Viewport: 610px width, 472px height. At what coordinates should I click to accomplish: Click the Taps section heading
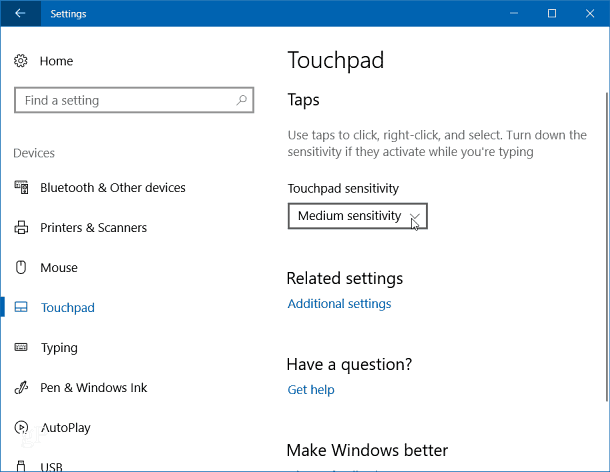[303, 100]
